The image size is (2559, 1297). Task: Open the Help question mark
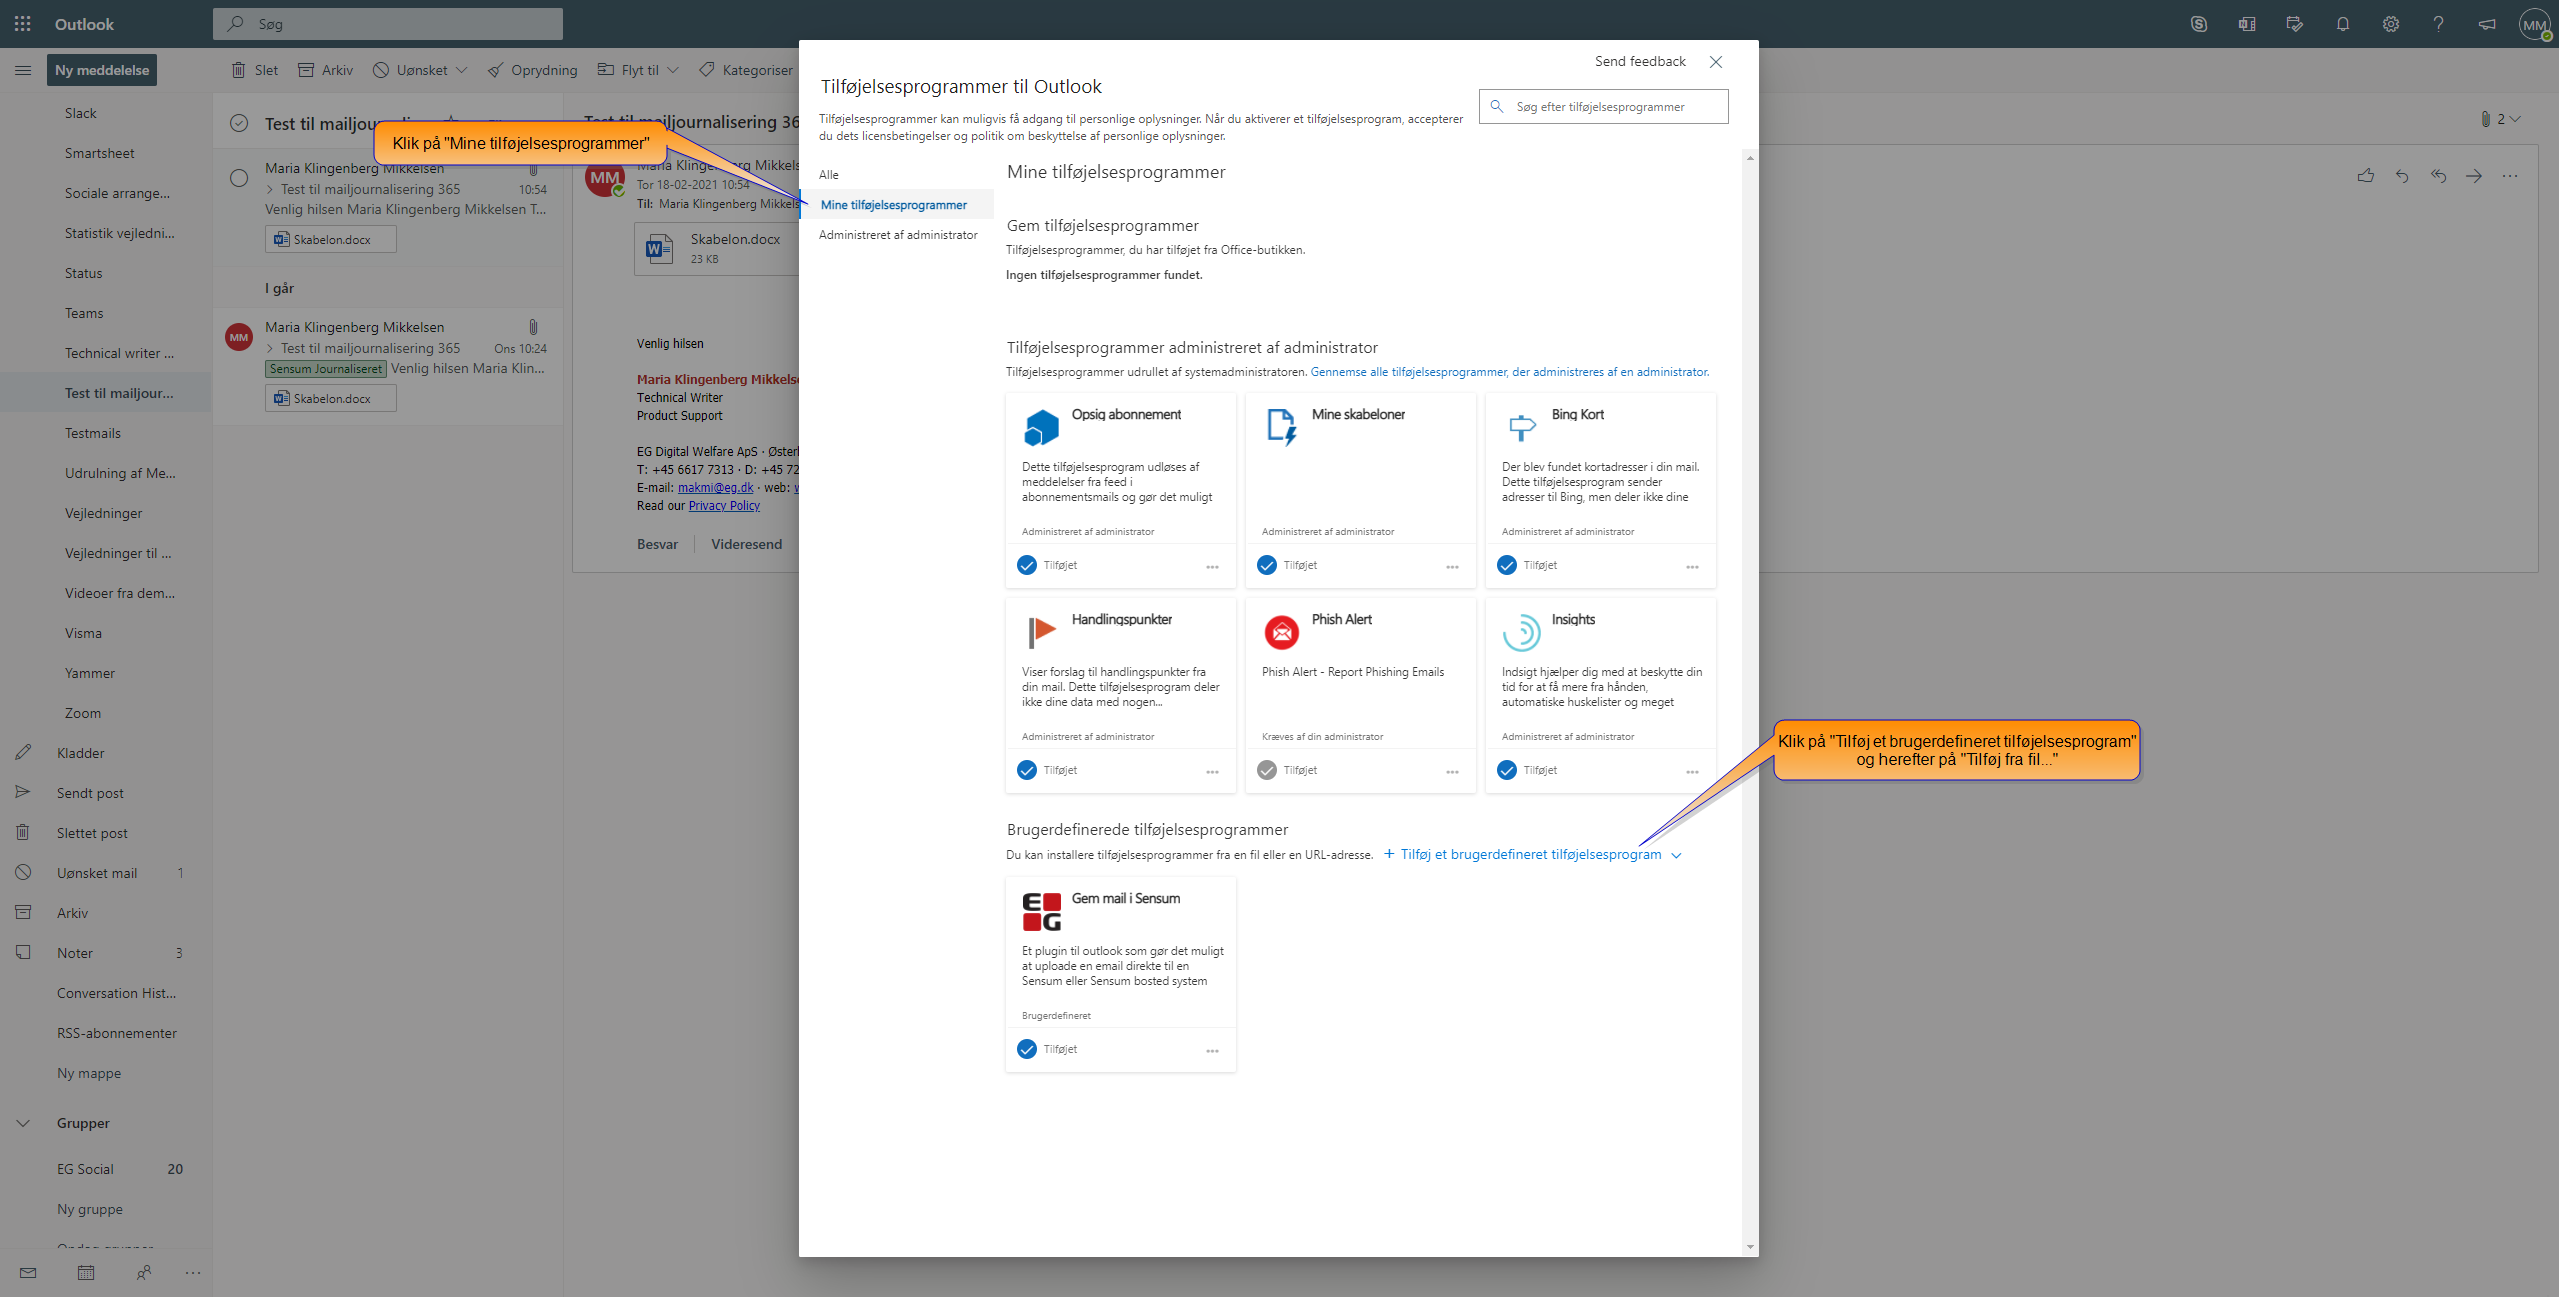[x=2439, y=23]
